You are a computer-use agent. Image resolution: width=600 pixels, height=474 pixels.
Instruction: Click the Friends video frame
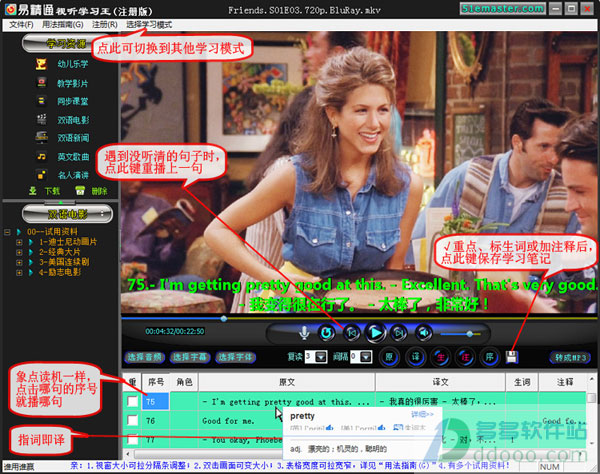tap(359, 172)
